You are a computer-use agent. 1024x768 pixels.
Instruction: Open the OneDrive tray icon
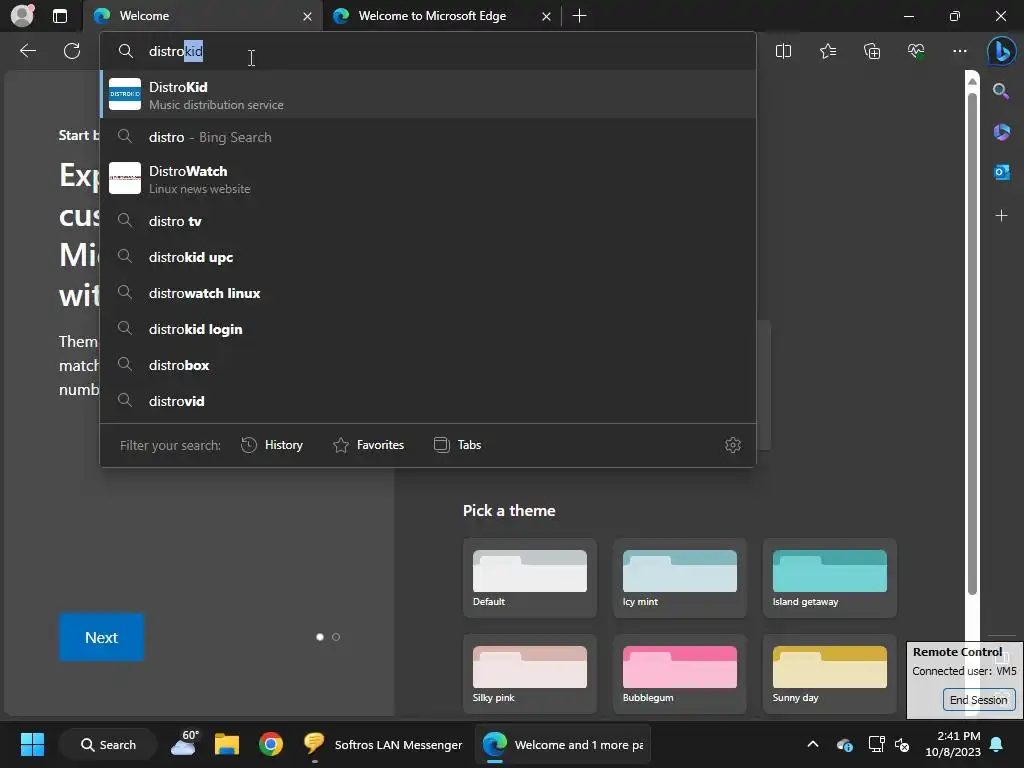click(844, 744)
